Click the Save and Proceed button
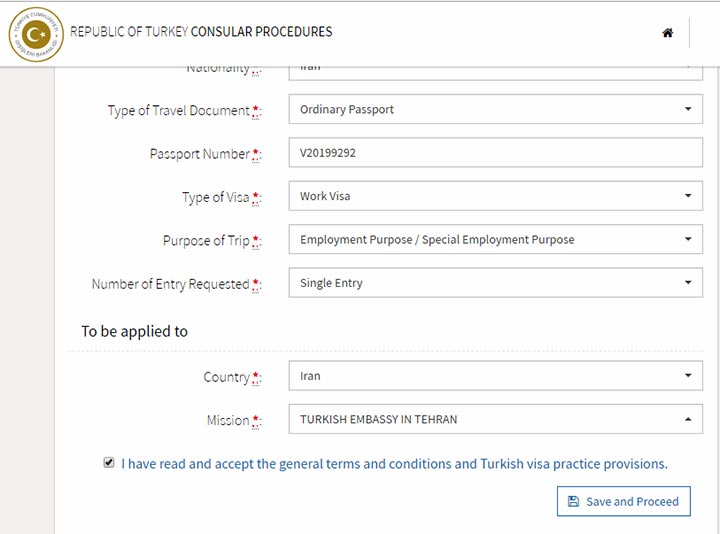This screenshot has height=534, width=720. coord(624,501)
